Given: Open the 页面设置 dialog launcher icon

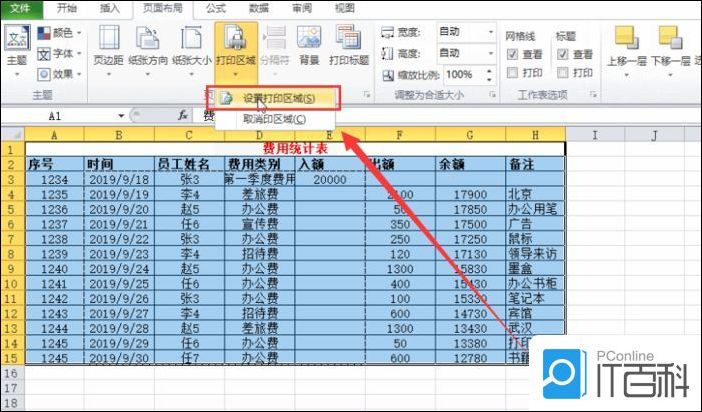Looking at the screenshot, I should coord(367,94).
